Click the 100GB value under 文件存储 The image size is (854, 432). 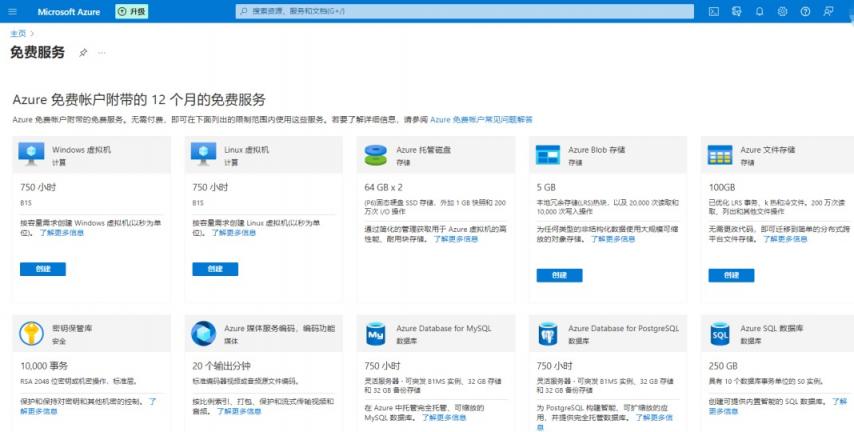tap(722, 187)
